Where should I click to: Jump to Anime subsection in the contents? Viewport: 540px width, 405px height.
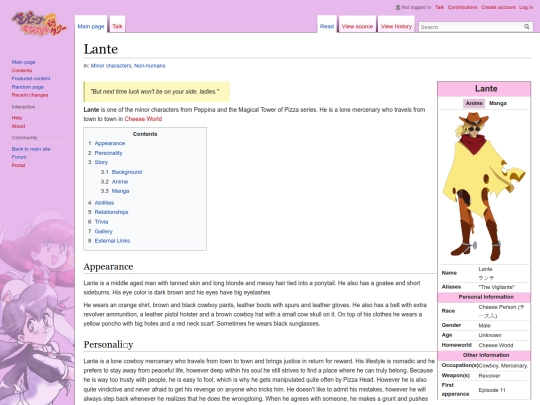120,181
